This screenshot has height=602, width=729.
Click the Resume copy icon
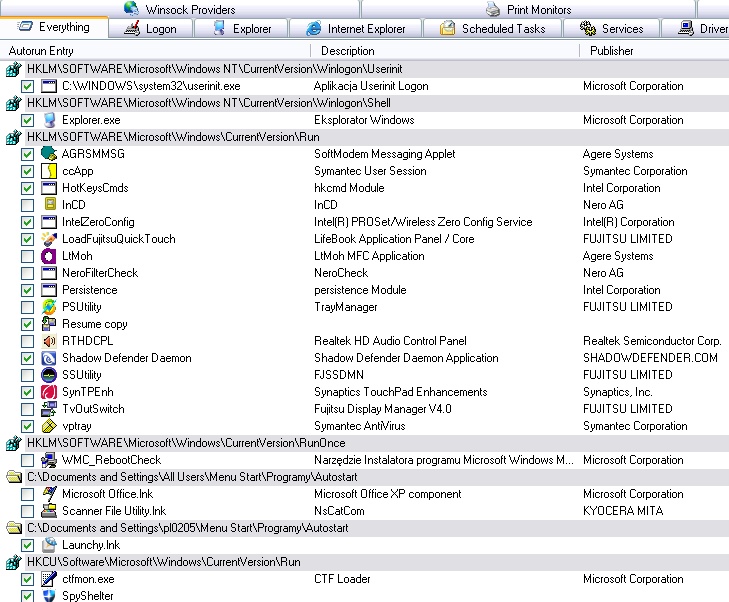coord(48,324)
